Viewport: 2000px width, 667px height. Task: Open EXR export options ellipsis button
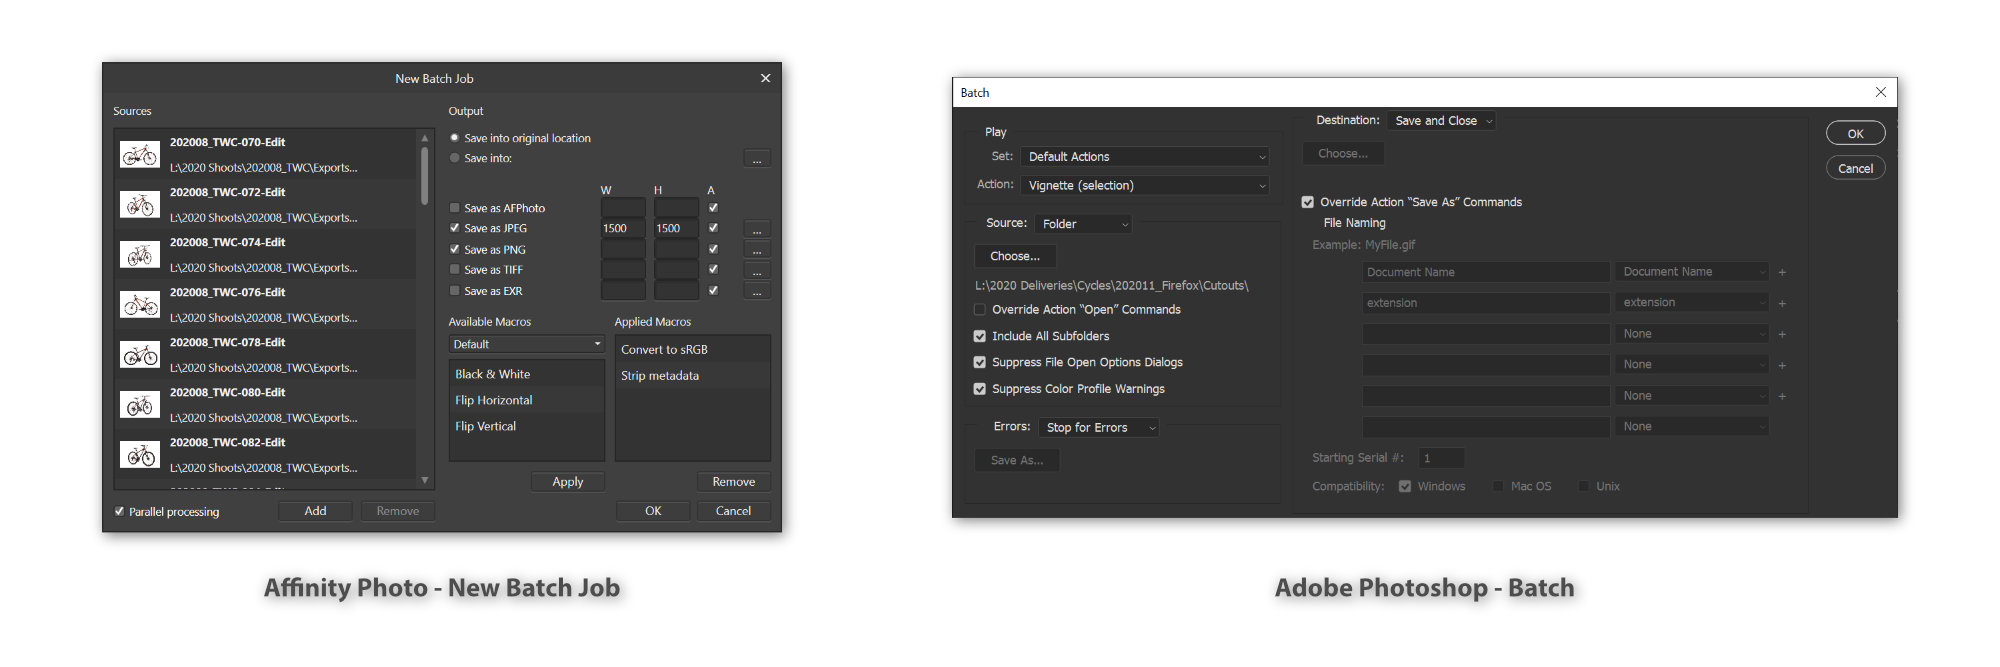757,292
